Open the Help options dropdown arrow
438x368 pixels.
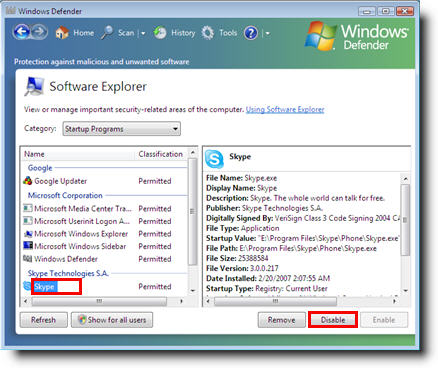[x=267, y=33]
